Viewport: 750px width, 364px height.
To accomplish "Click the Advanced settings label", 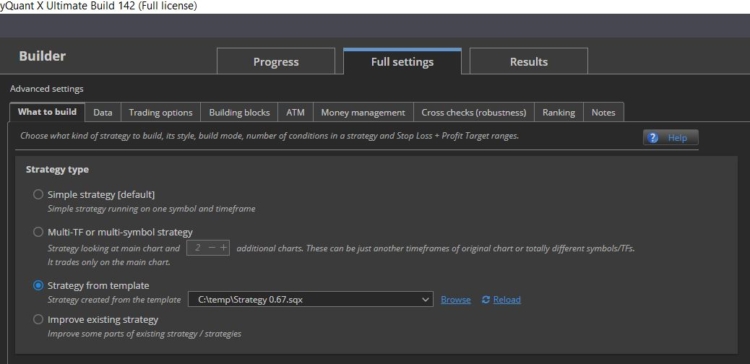I will tap(47, 89).
